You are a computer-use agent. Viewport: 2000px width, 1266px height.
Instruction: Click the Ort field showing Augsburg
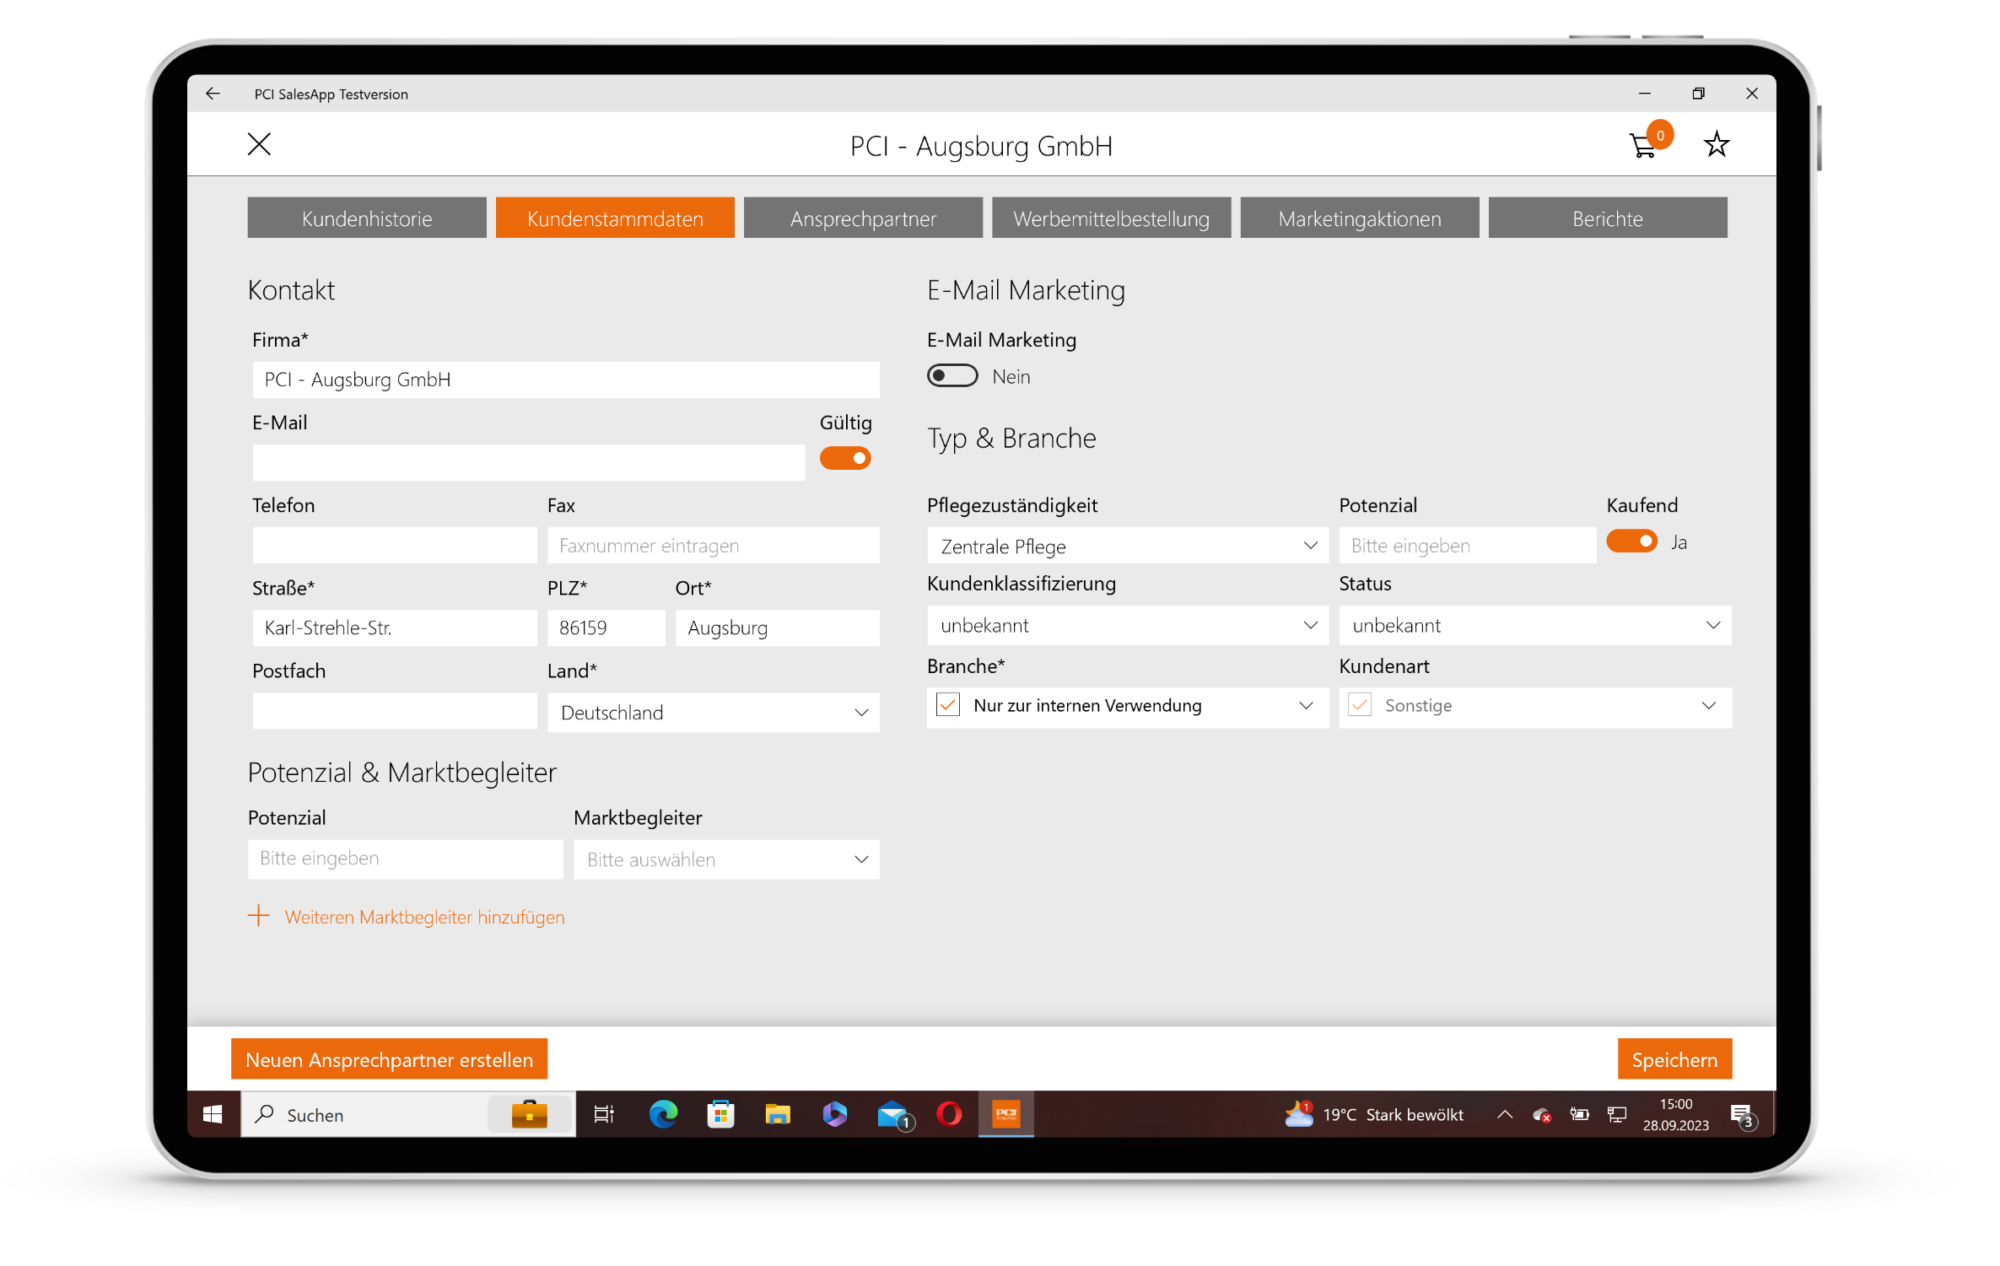(x=777, y=628)
